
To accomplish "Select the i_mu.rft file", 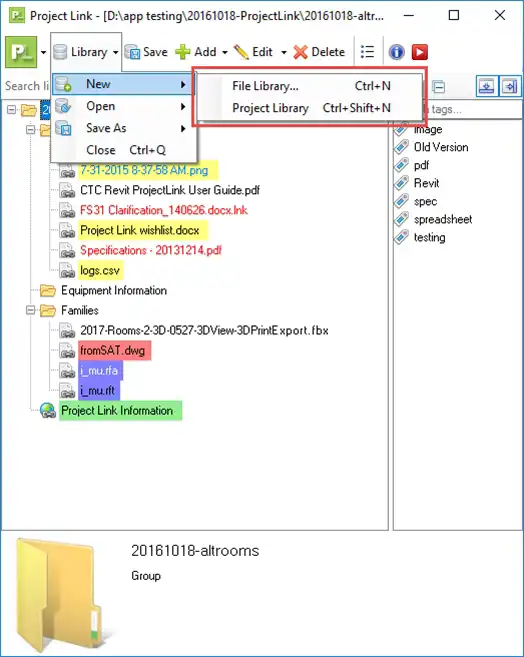I will [99, 391].
